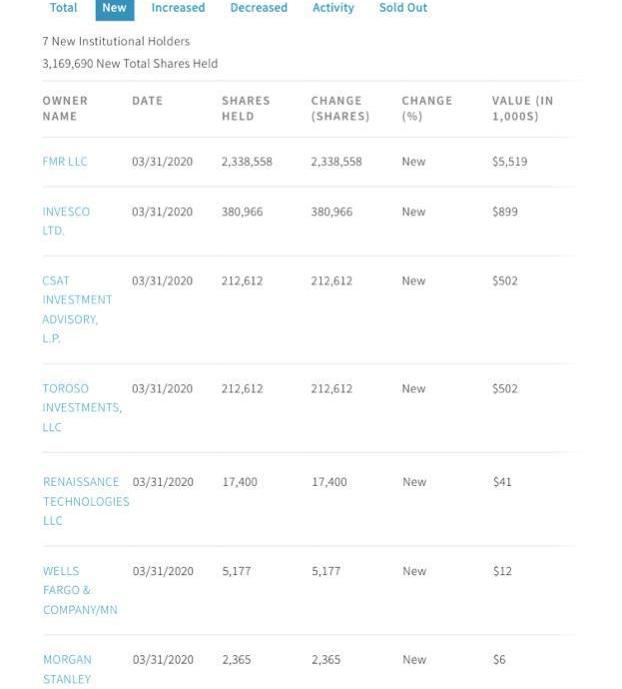Show the Decreased holders tab

(258, 8)
